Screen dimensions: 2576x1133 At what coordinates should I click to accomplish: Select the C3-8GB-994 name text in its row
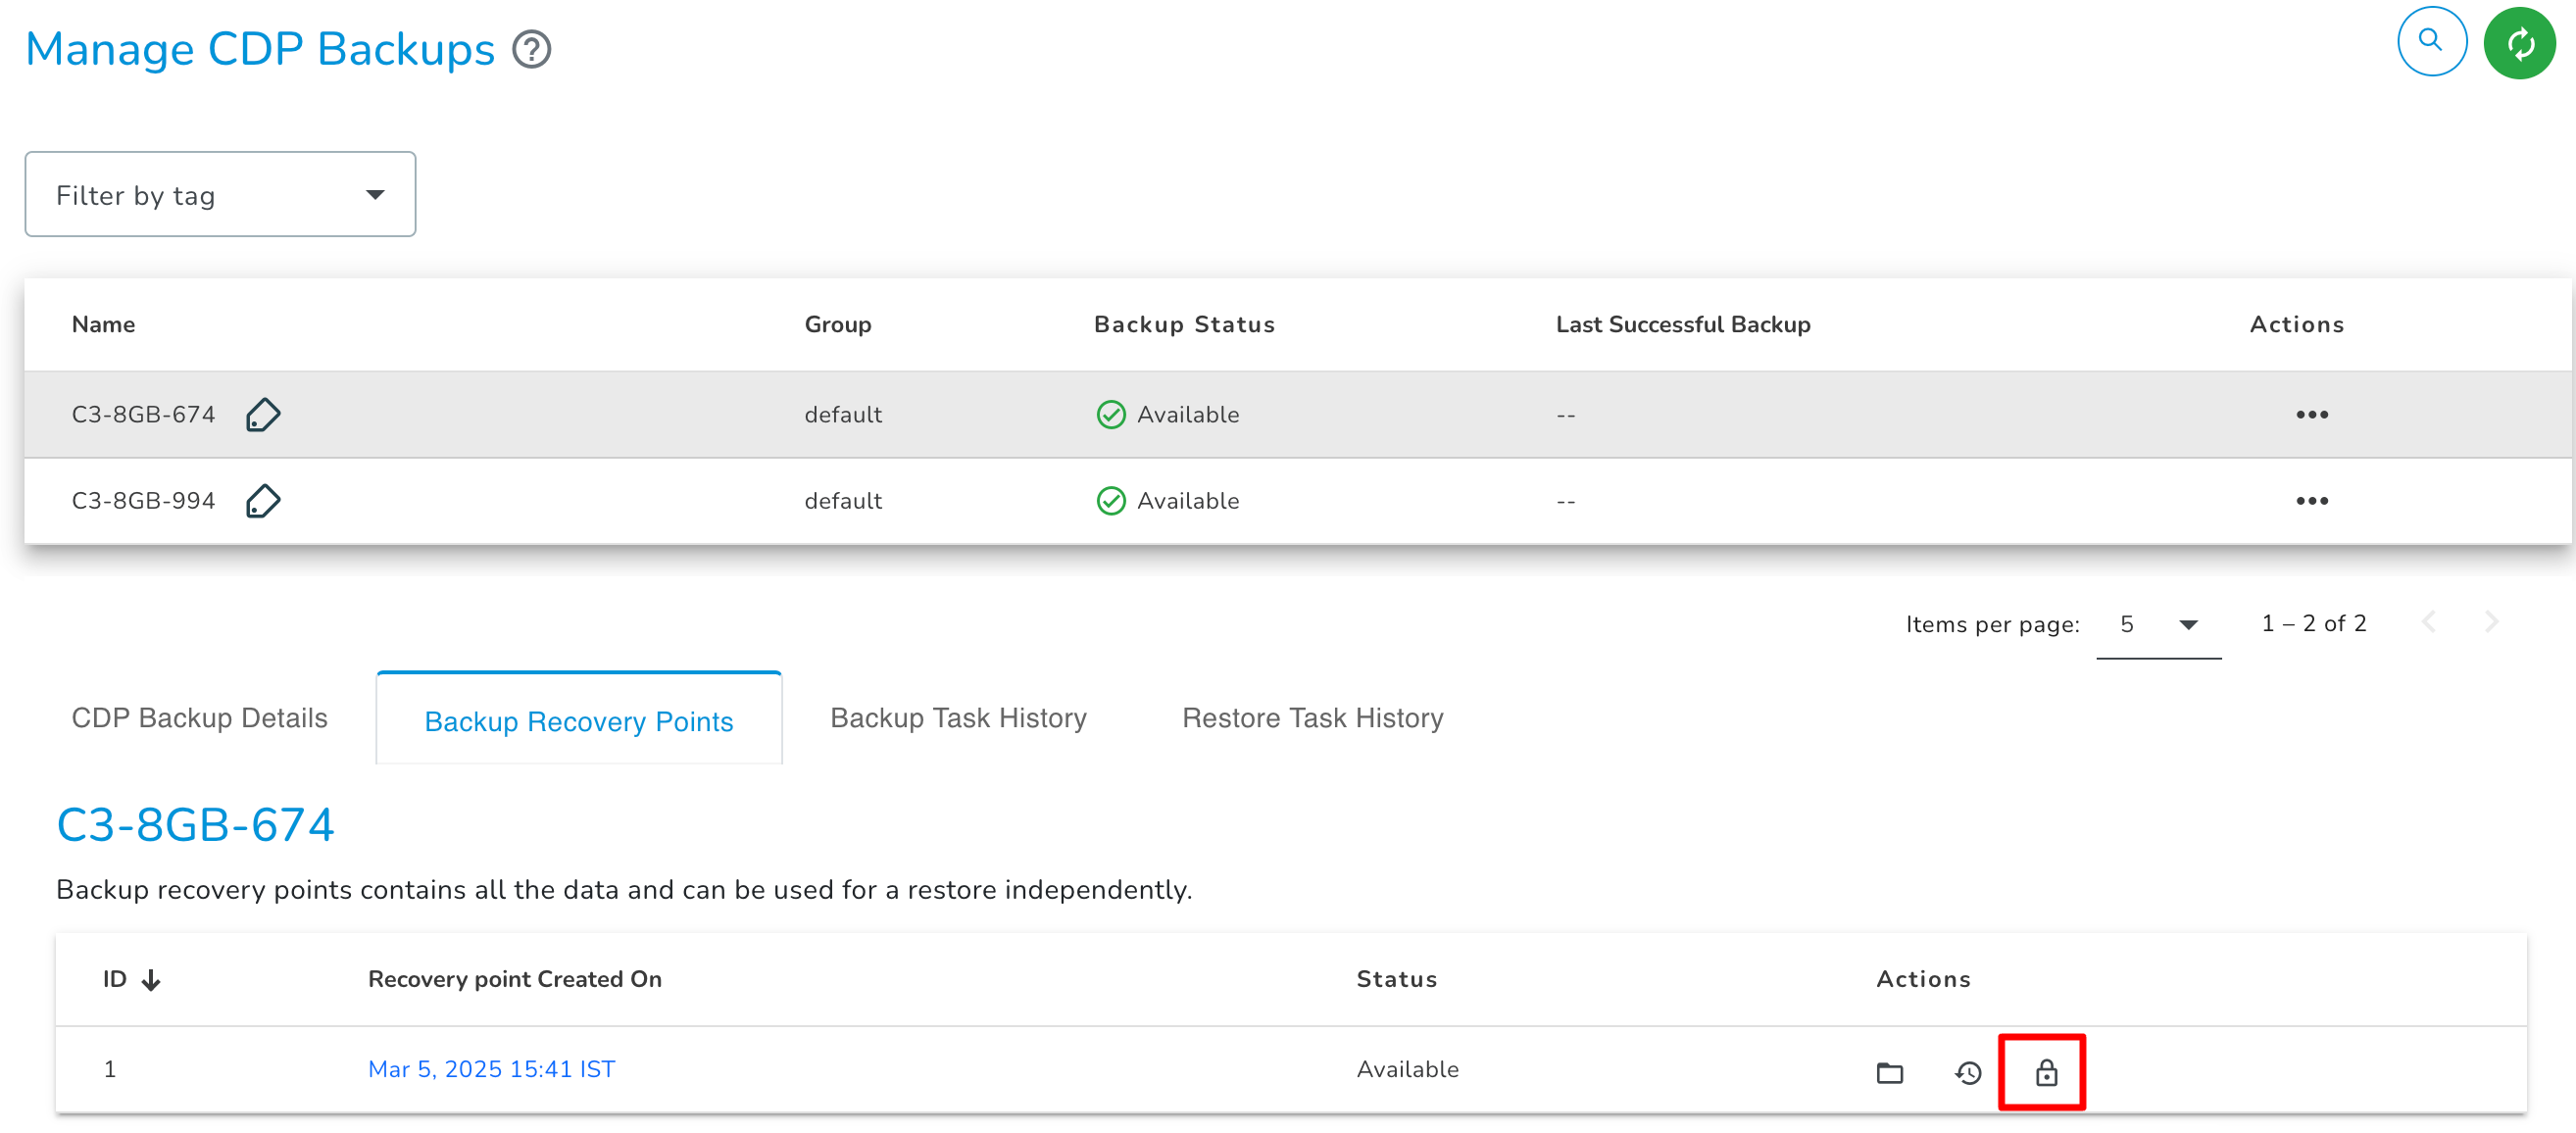pos(143,500)
